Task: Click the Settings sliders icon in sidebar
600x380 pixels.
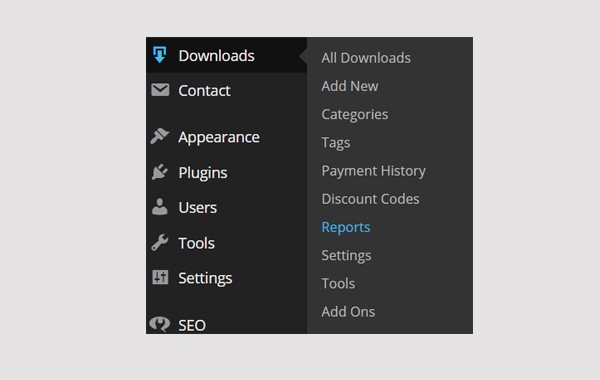Action: click(x=160, y=277)
